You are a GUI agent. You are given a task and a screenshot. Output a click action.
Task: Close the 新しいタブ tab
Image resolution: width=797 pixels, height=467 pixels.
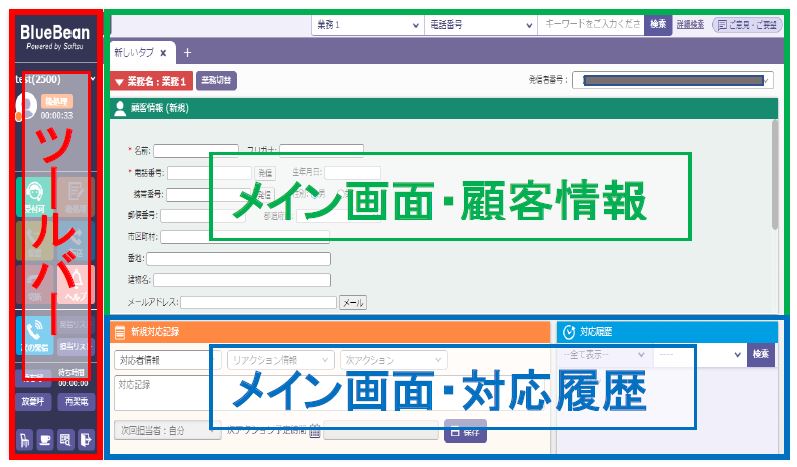(x=163, y=52)
